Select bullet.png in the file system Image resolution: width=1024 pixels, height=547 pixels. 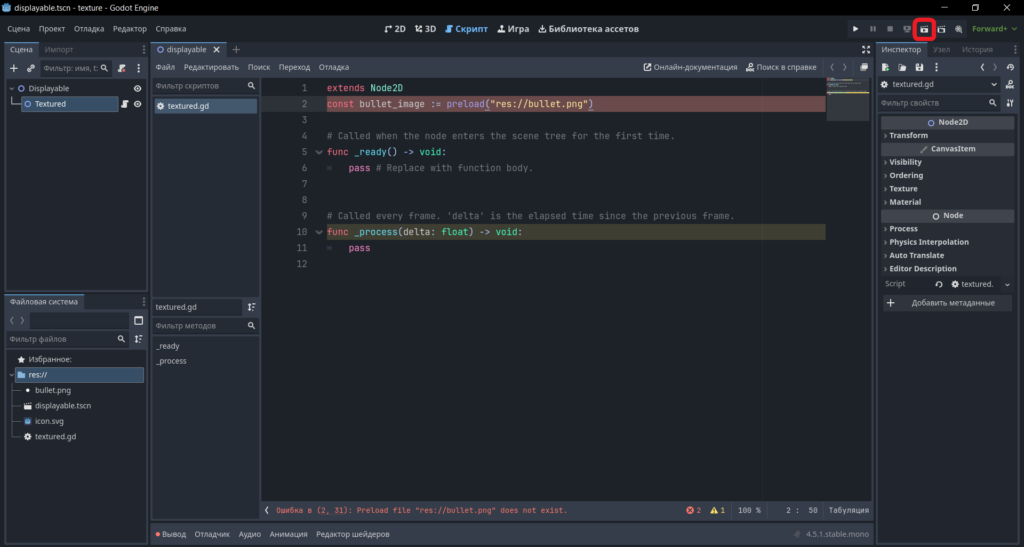[x=53, y=390]
